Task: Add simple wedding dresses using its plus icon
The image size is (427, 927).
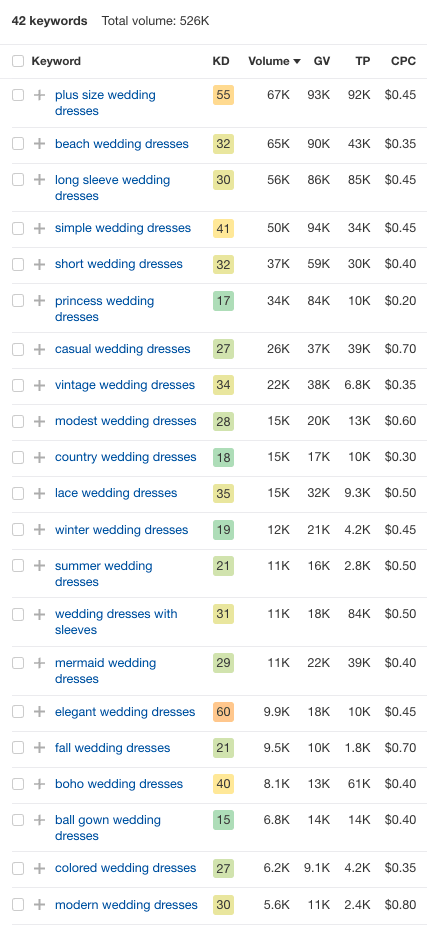Action: coord(39,228)
